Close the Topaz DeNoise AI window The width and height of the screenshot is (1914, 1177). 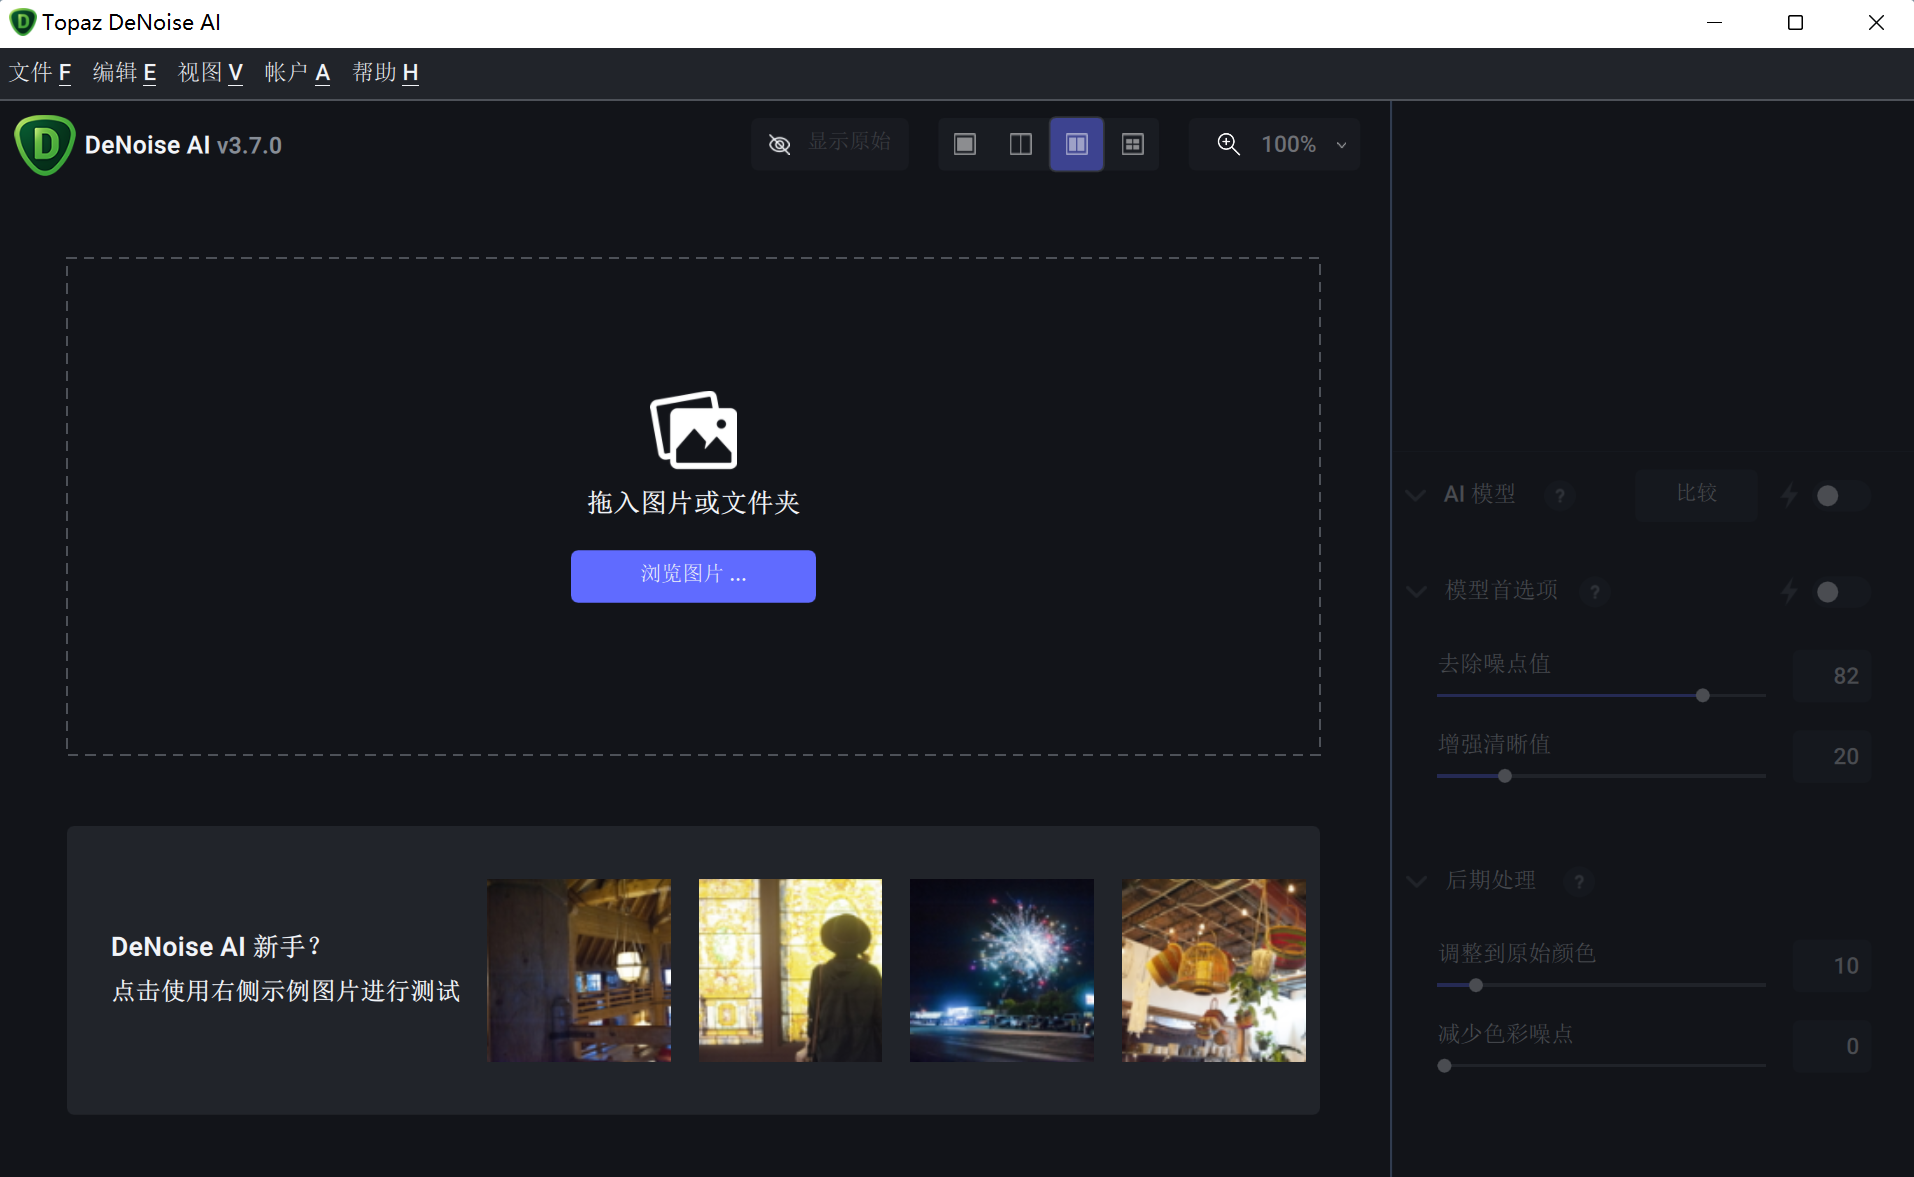tap(1876, 23)
